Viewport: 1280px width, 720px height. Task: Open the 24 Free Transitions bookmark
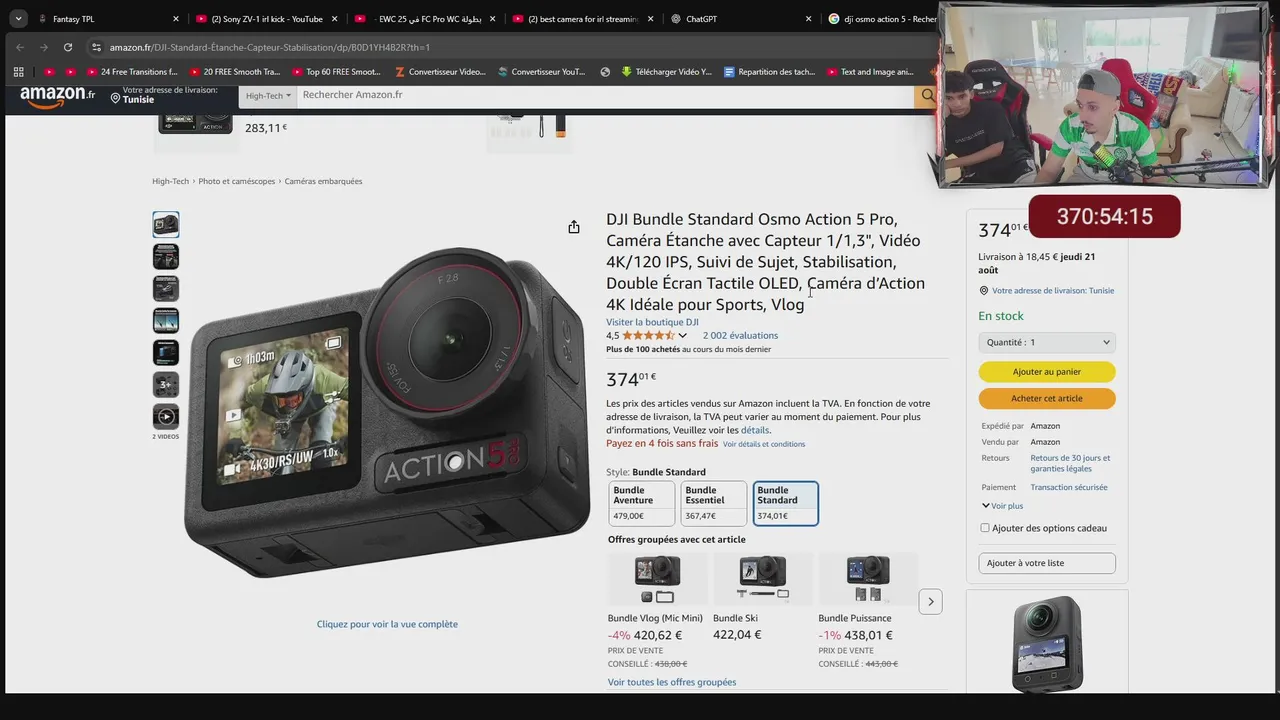point(132,72)
